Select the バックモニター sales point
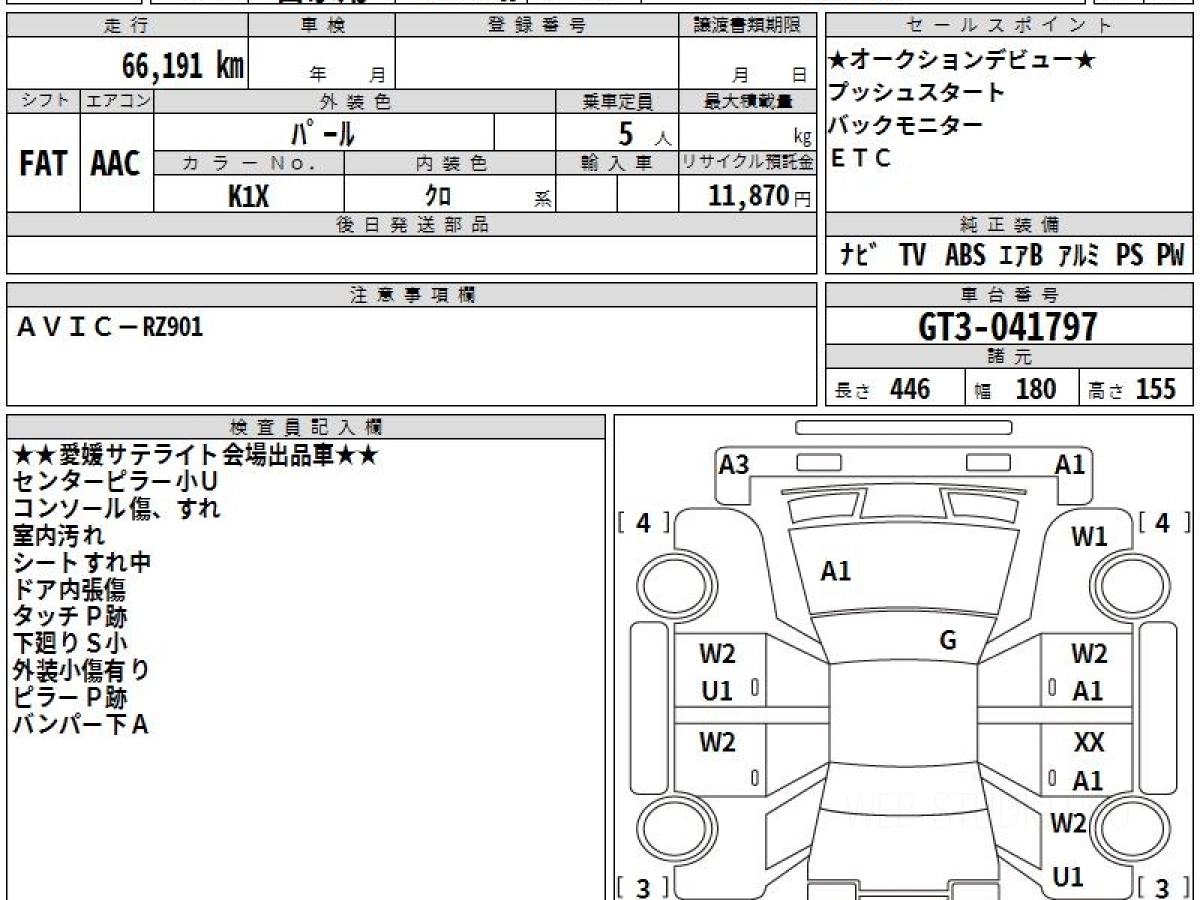 coord(906,126)
